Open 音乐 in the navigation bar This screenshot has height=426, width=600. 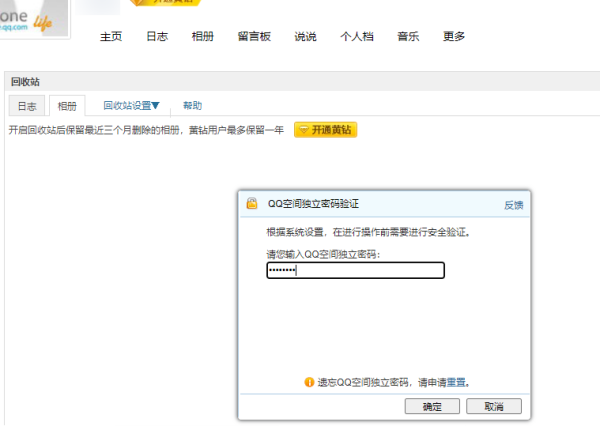(x=408, y=37)
